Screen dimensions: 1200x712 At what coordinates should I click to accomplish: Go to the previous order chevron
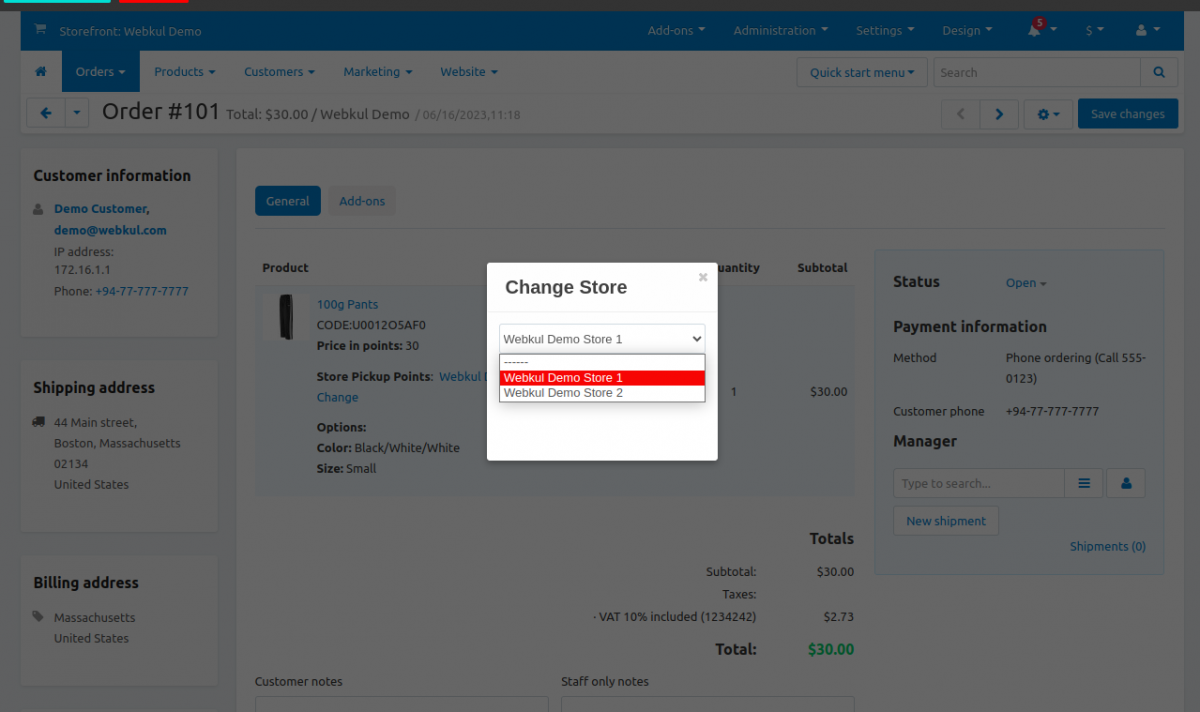click(x=961, y=114)
